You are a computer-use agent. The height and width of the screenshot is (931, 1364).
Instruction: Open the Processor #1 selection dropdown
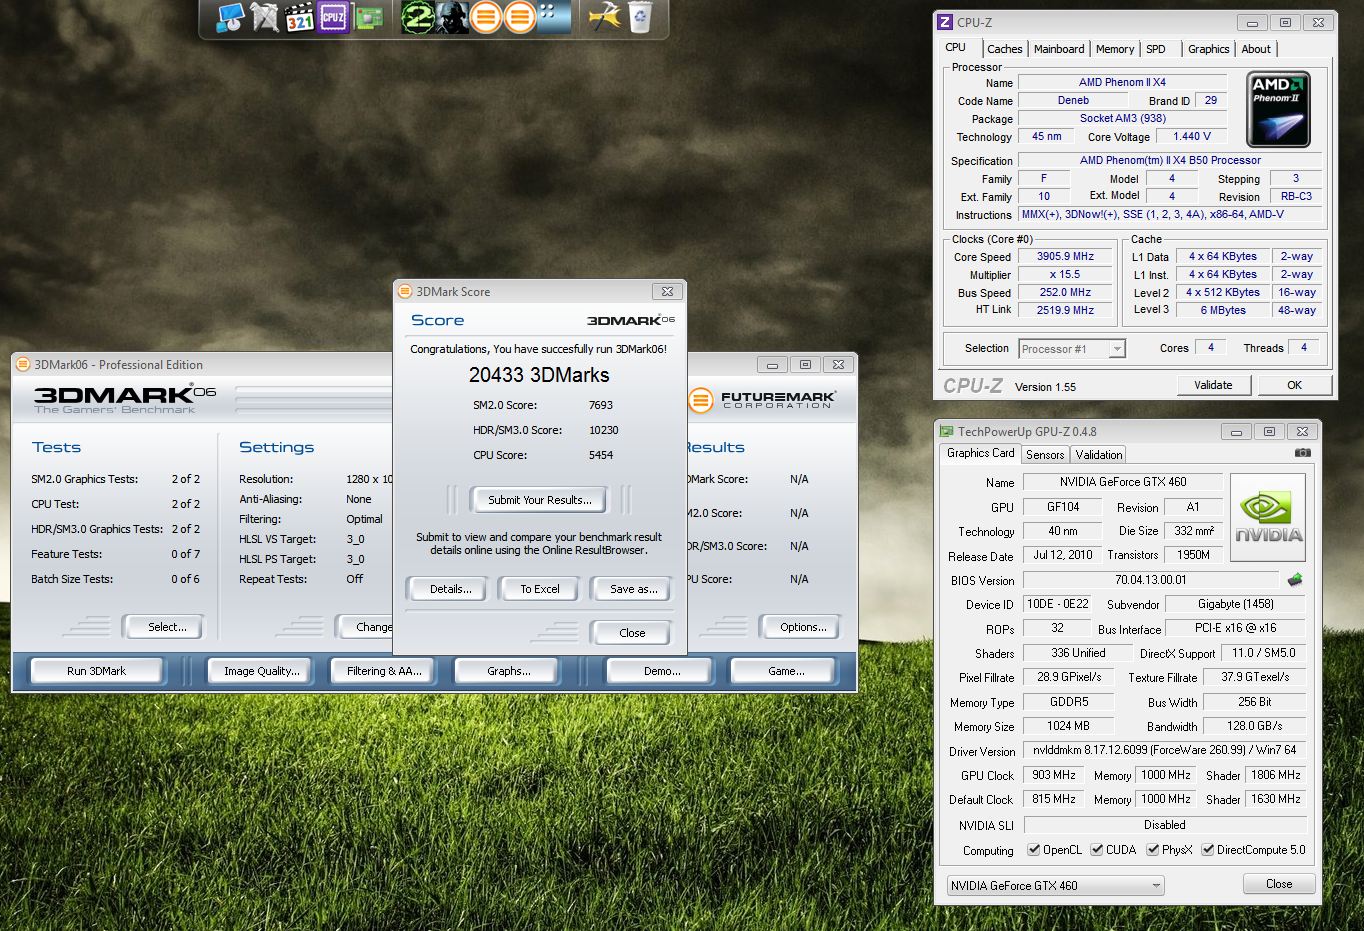(1072, 349)
